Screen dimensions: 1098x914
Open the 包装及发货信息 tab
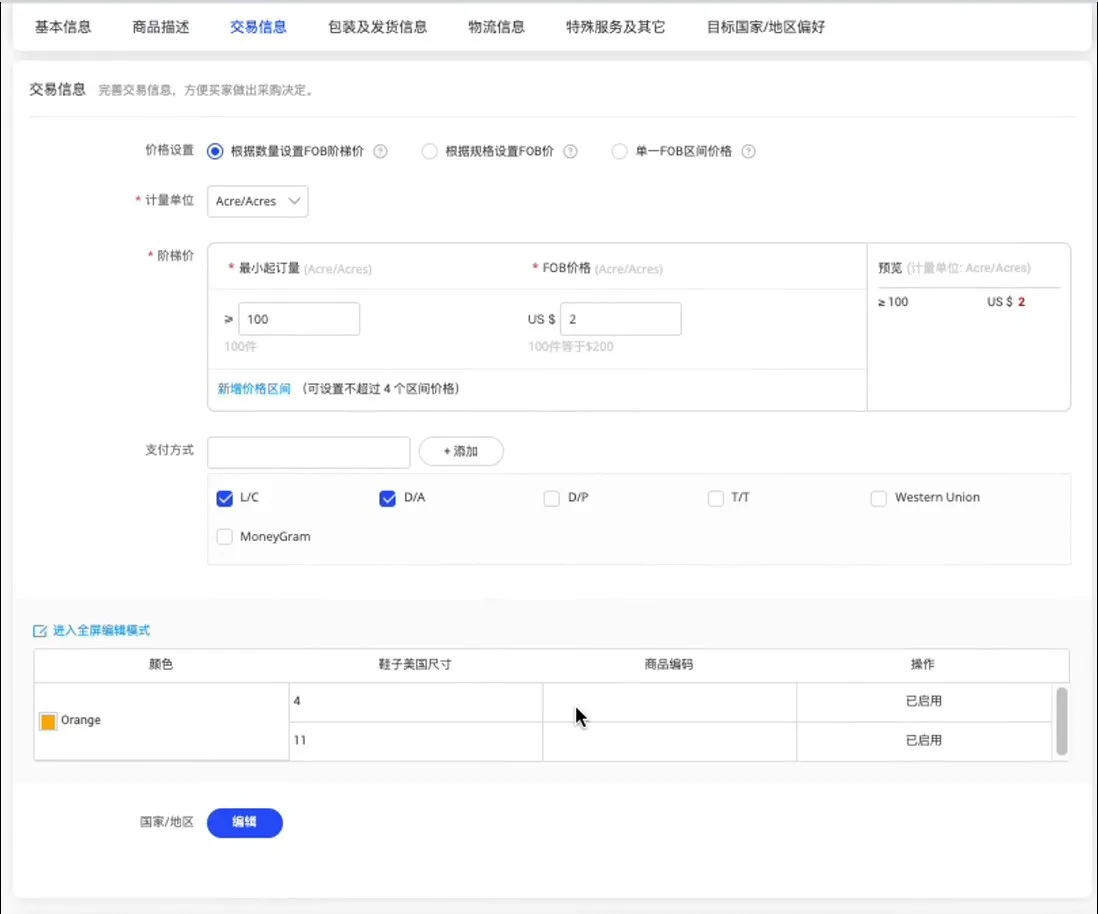pos(377,27)
